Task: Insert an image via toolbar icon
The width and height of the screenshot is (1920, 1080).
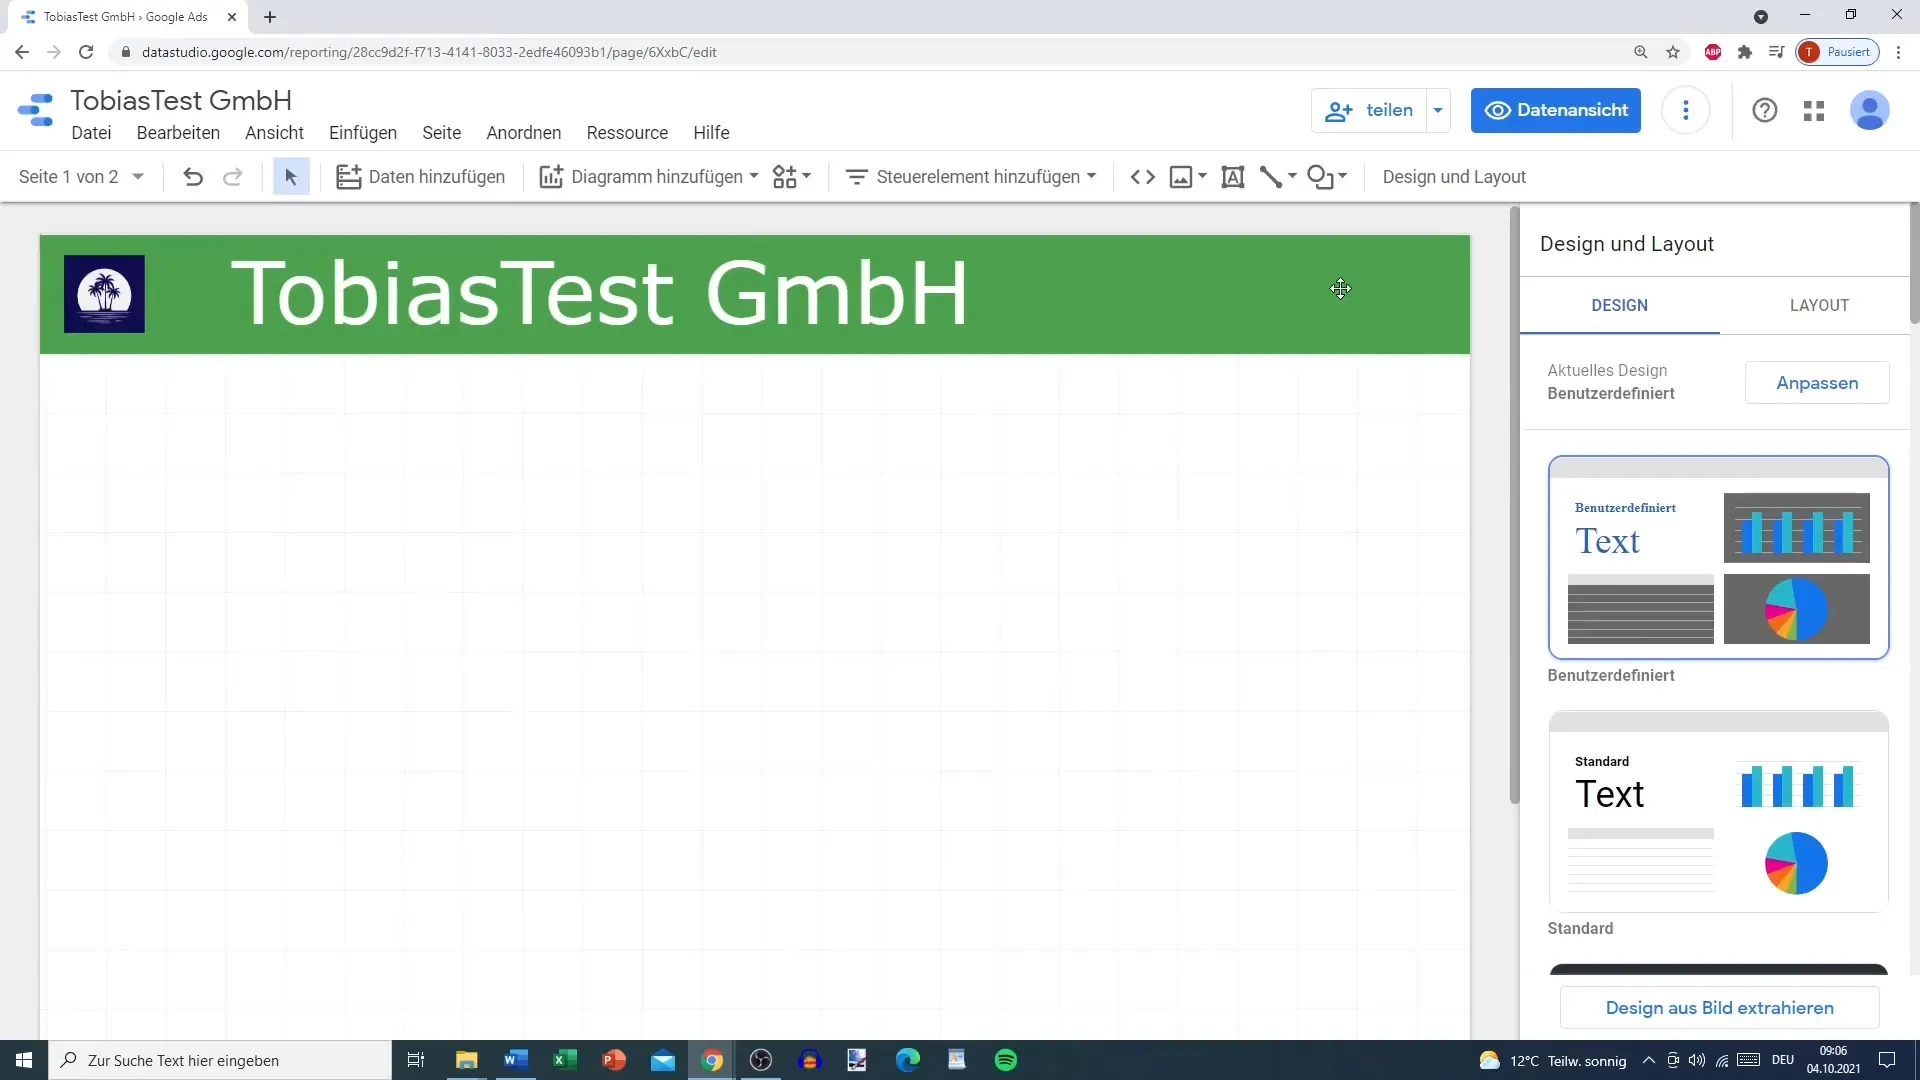Action: [1181, 177]
